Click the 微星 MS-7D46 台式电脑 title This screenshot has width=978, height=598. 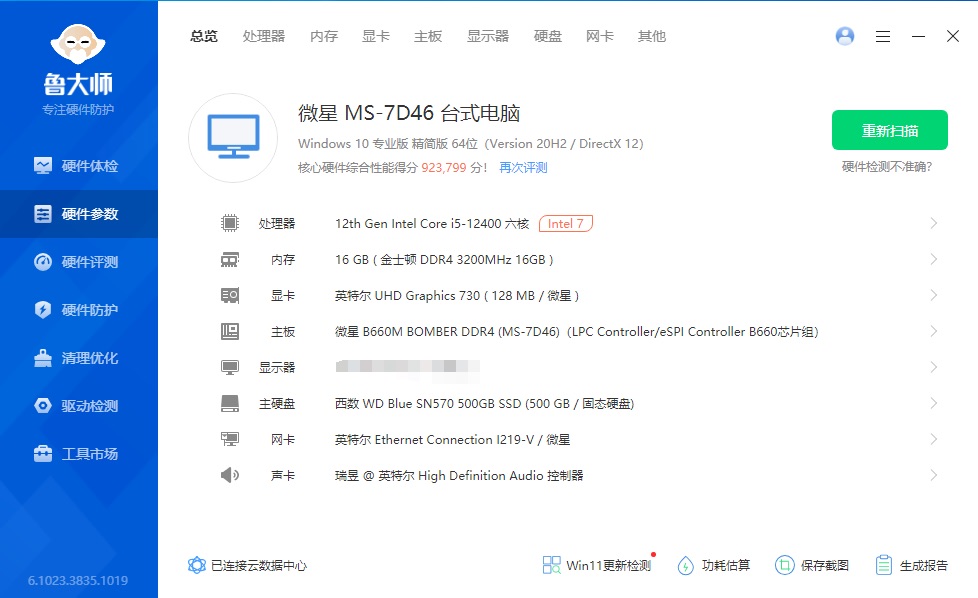tap(409, 113)
